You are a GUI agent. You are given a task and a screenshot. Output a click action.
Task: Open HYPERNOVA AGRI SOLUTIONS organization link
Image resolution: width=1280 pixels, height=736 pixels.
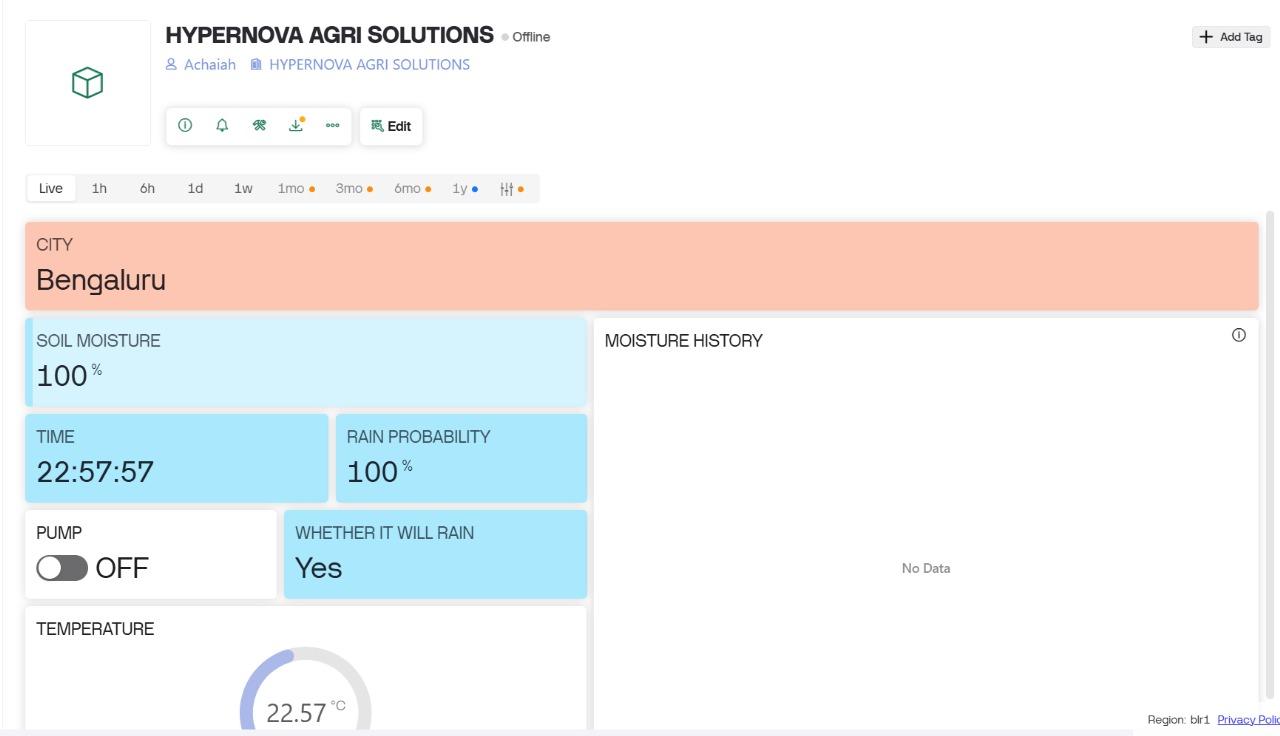point(360,65)
